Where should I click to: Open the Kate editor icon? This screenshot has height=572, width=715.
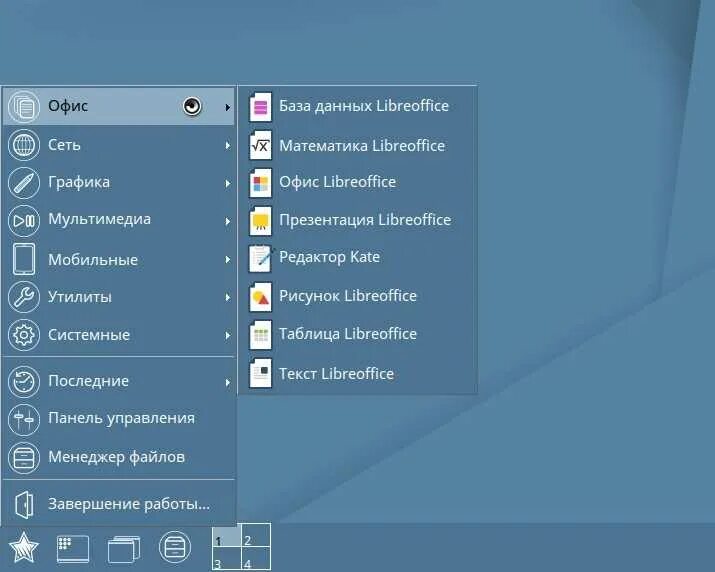[261, 258]
